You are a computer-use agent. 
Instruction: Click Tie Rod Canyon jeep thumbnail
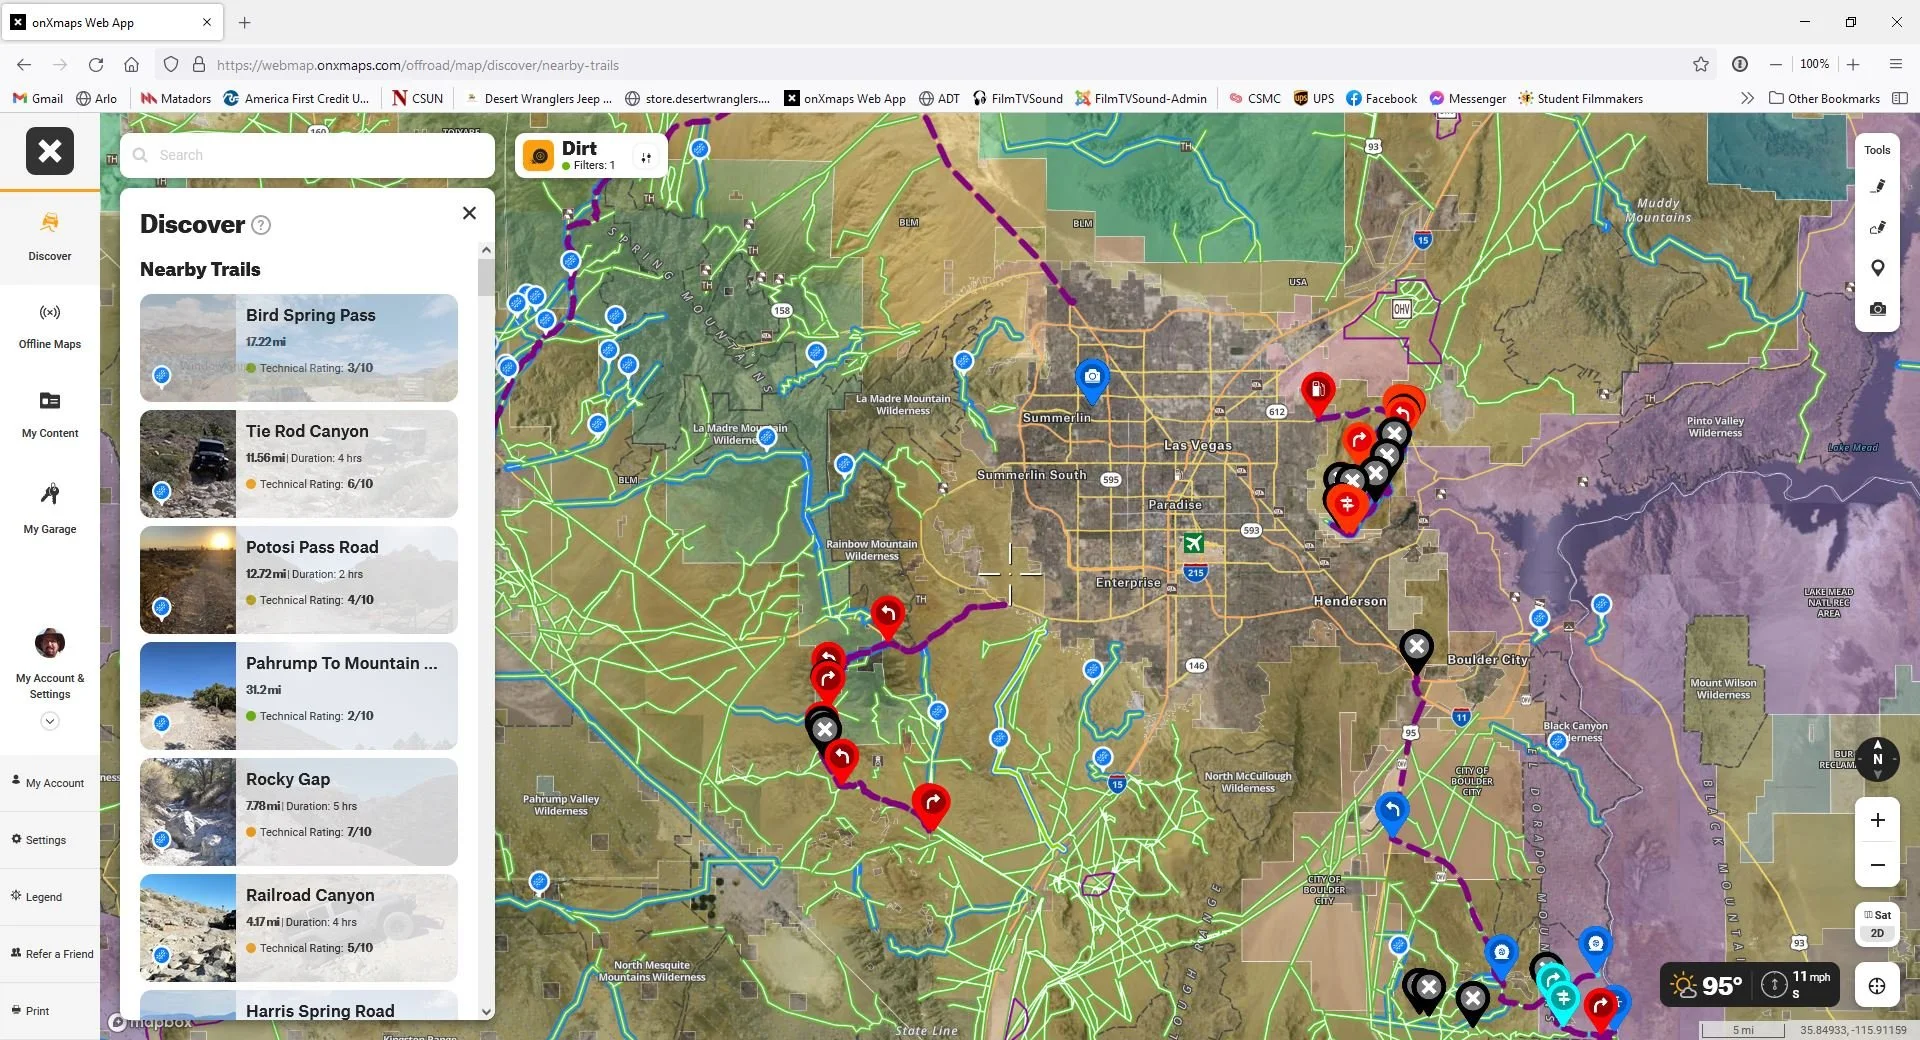pos(188,464)
